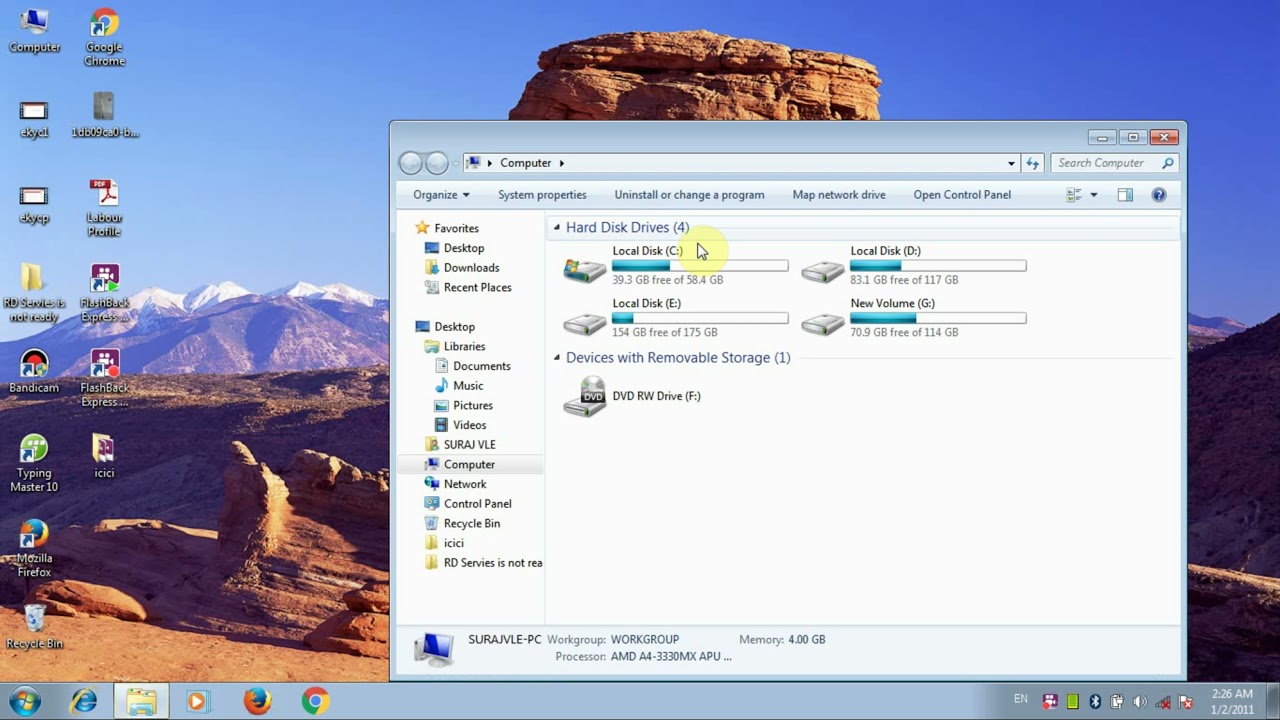Select the New Volume (G:) drive
This screenshot has height=720, width=1280.
click(915, 317)
